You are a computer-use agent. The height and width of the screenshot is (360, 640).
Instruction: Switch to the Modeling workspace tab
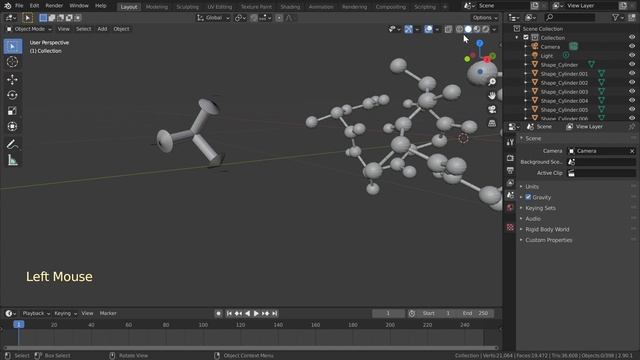coord(157,7)
